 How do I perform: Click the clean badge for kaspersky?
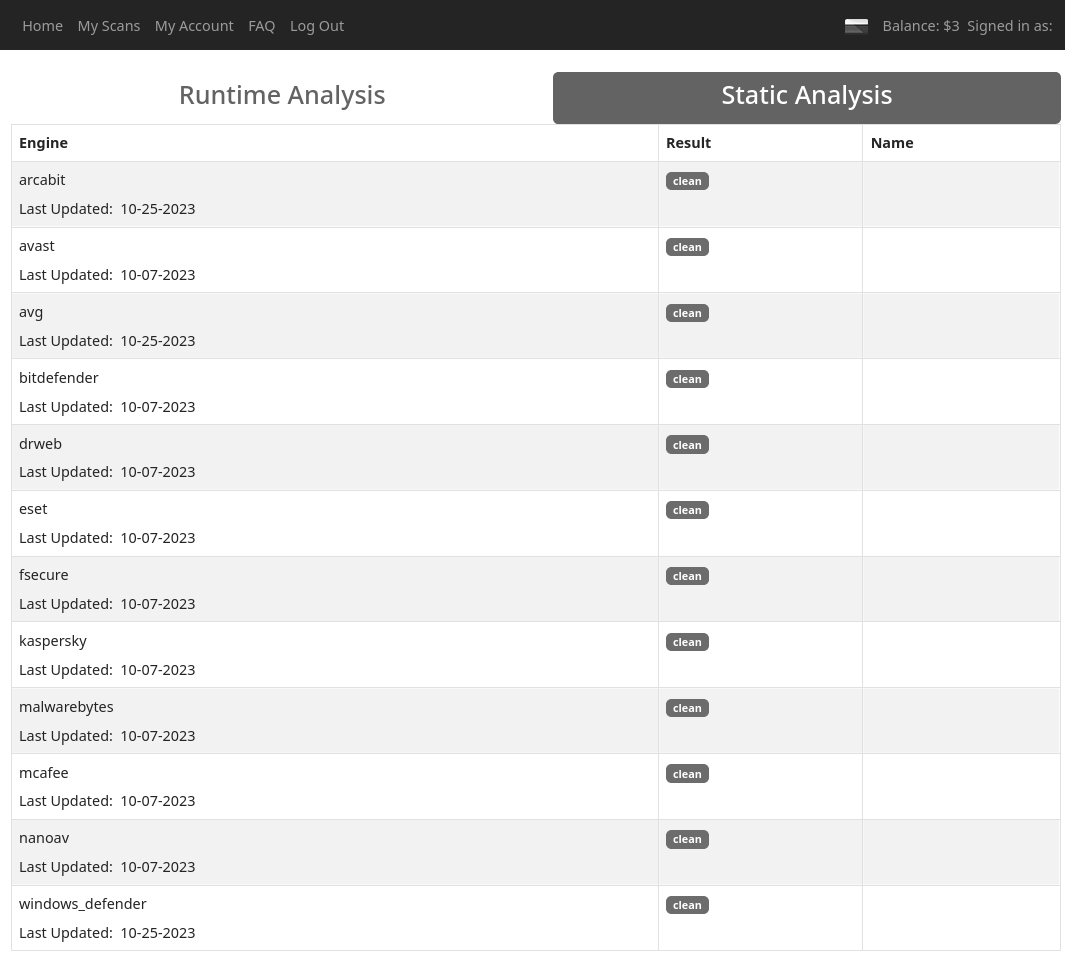coord(687,642)
